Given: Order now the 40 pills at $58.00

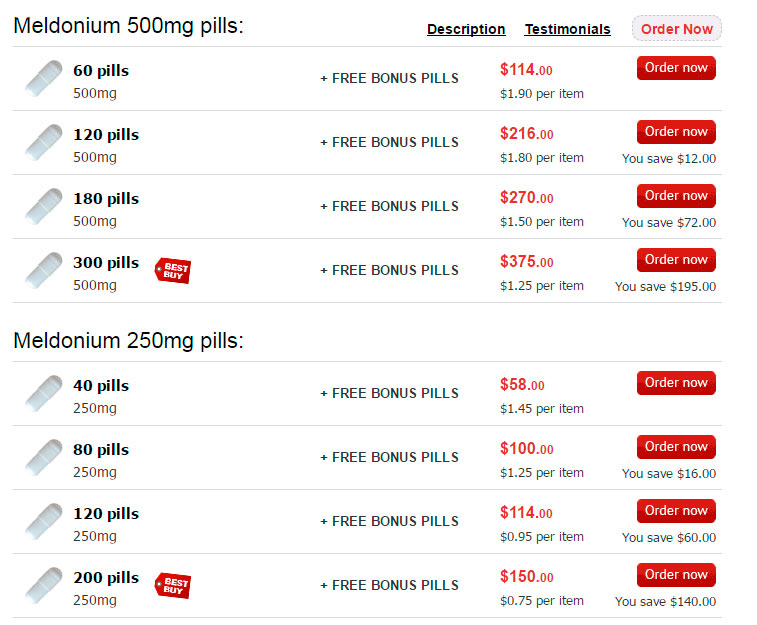Looking at the screenshot, I should [676, 383].
